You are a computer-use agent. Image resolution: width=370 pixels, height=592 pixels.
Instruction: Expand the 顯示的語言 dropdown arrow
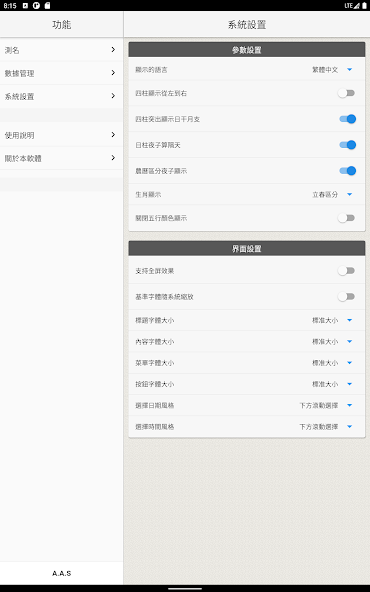point(350,69)
